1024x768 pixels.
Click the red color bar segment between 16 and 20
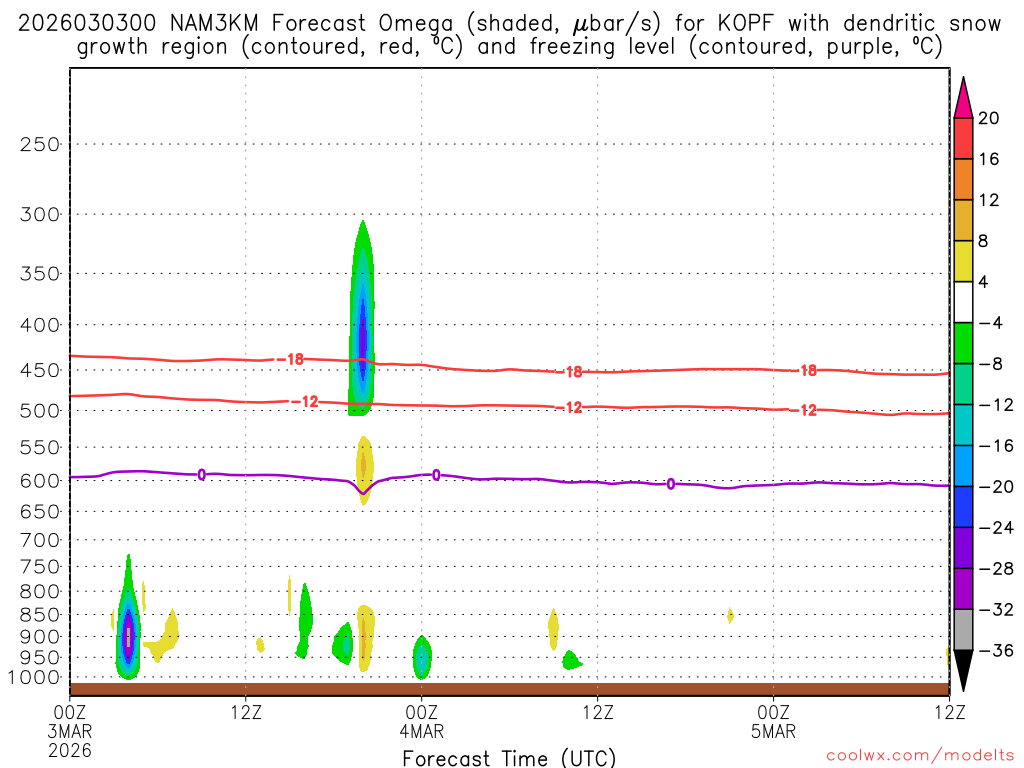(963, 138)
